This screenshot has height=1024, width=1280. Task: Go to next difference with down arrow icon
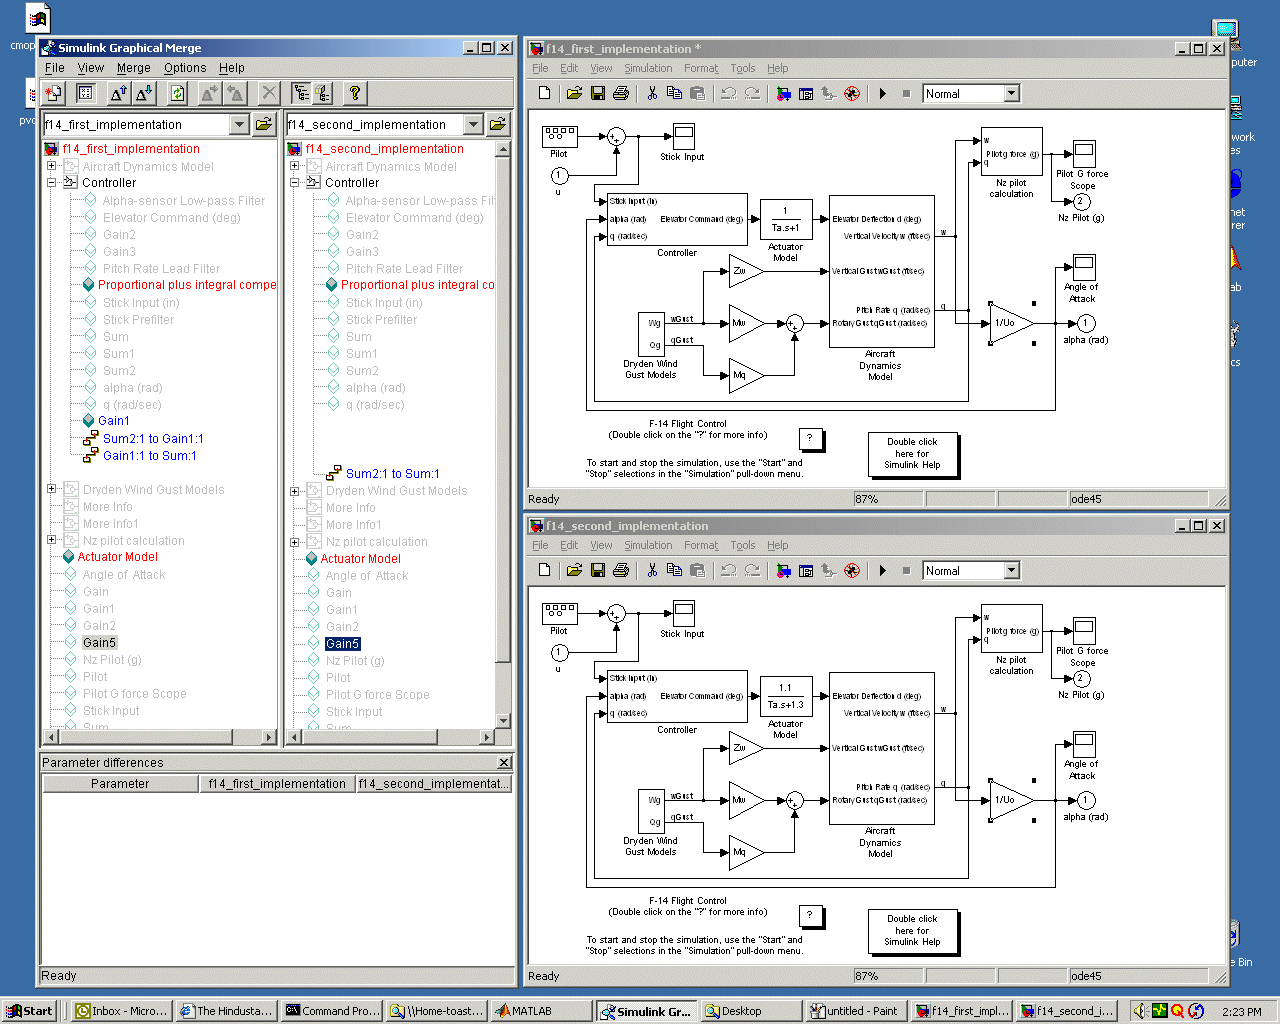(x=144, y=93)
